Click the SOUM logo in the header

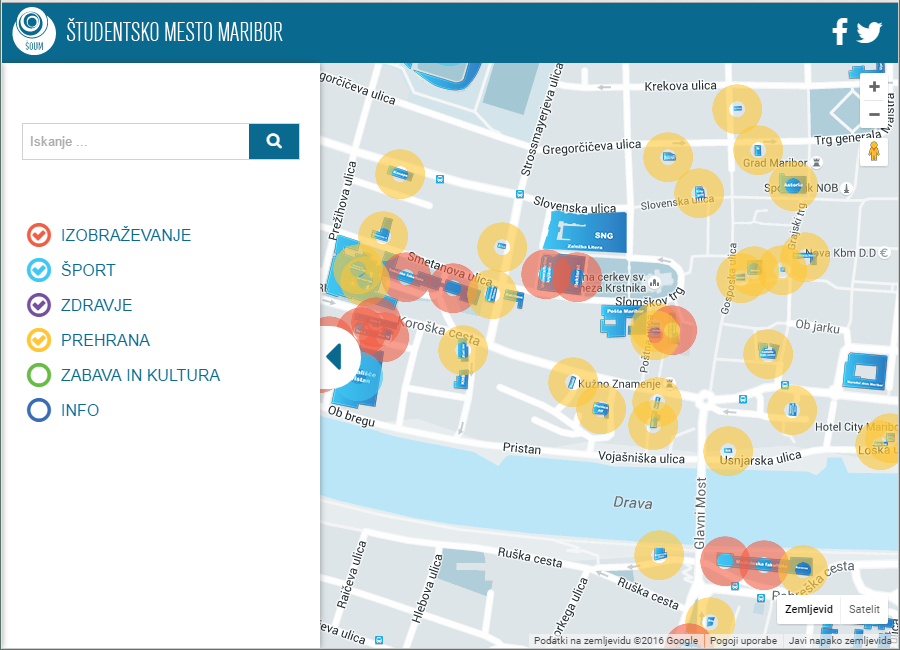(x=34, y=32)
